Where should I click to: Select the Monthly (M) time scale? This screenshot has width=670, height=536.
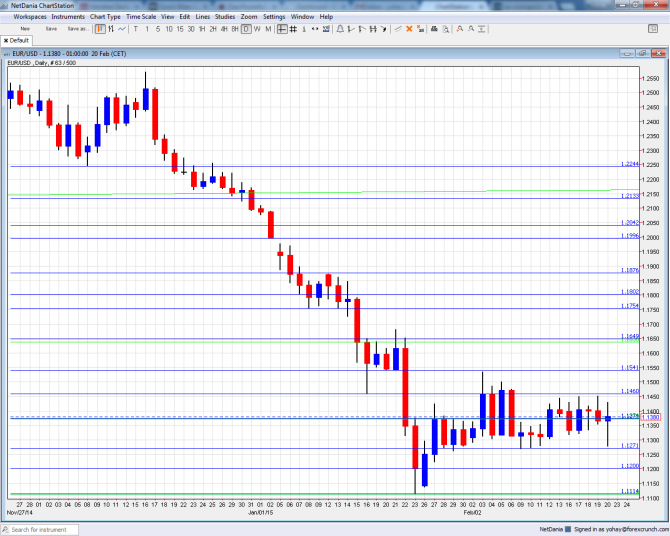268,29
